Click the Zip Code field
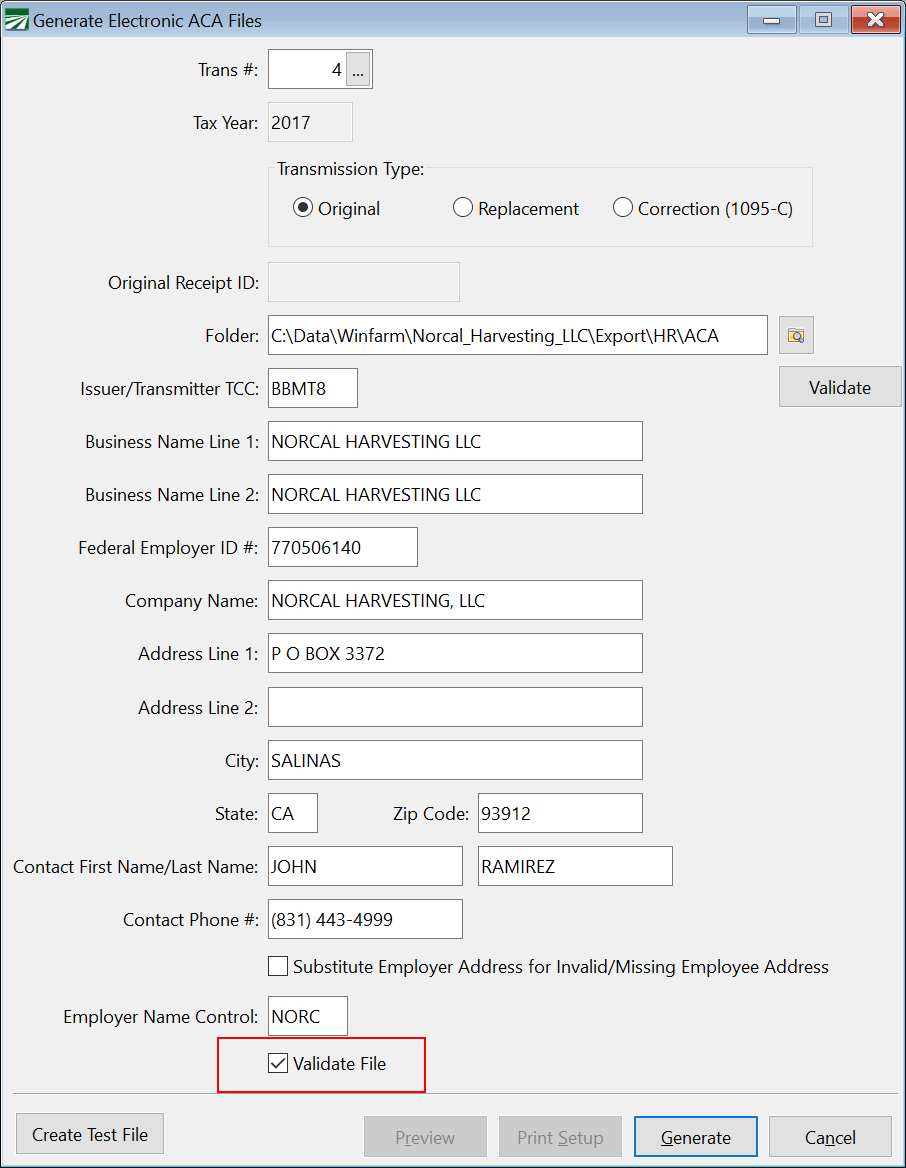Screen dimensions: 906x1168 coord(560,813)
